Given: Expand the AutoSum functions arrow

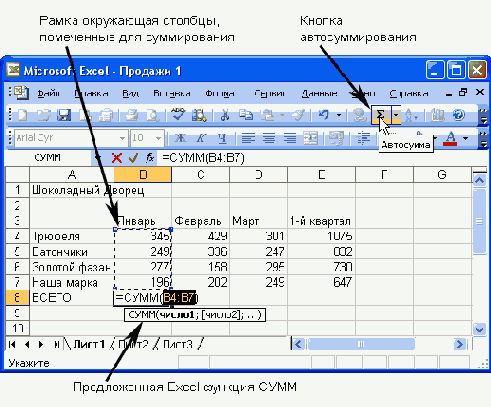Looking at the screenshot, I should click(396, 115).
